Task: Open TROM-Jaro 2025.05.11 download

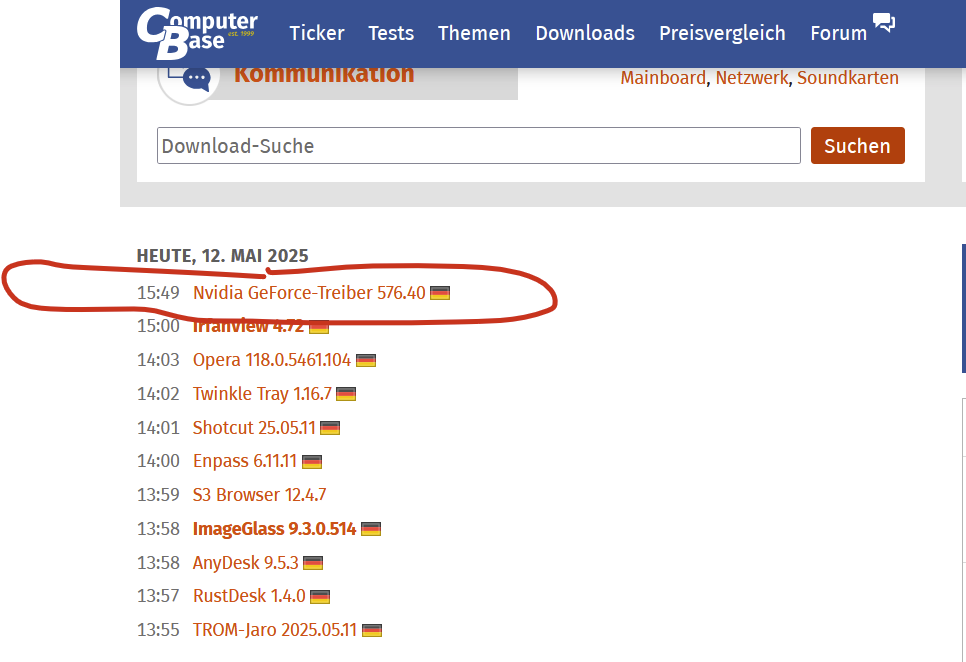Action: [x=275, y=629]
